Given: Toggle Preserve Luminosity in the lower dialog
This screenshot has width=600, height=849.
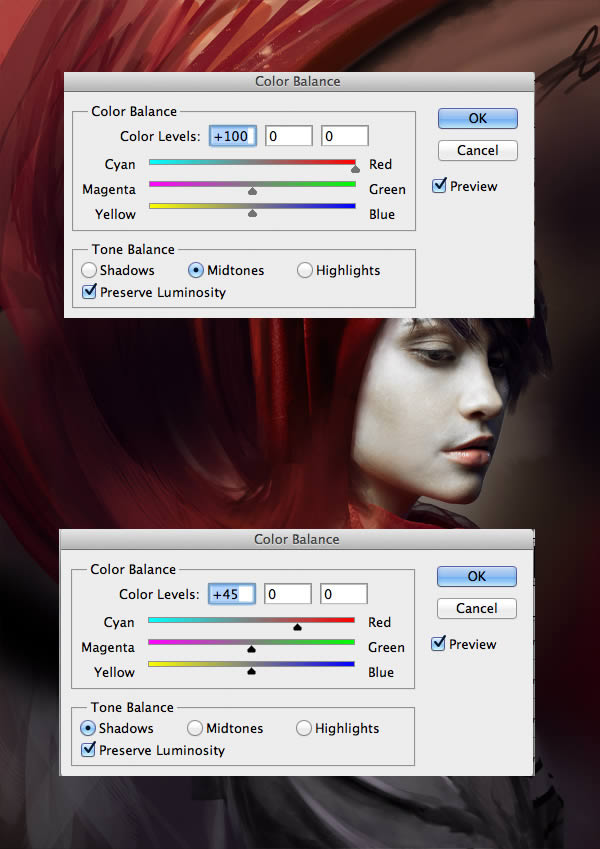Looking at the screenshot, I should pos(88,750).
